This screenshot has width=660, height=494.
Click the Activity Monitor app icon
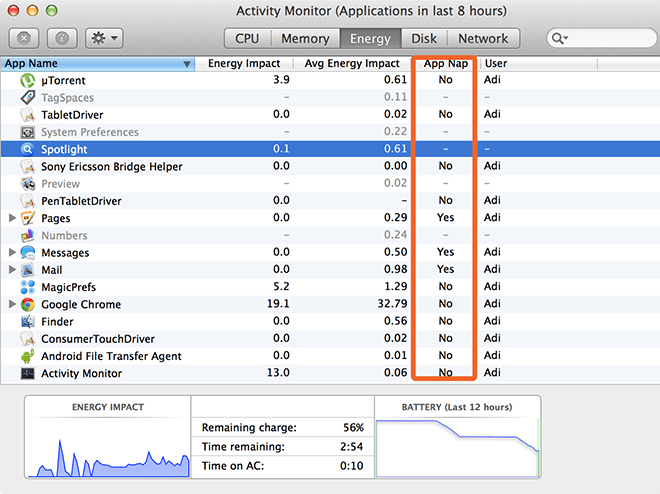[x=28, y=373]
